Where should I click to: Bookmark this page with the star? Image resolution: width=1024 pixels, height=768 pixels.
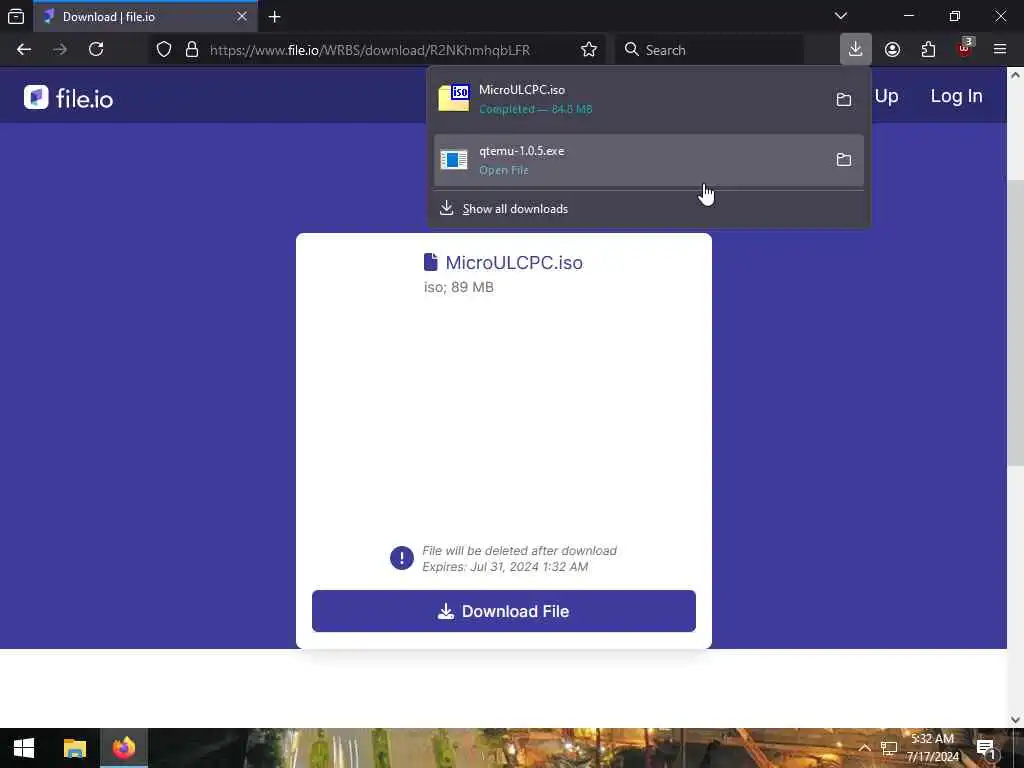[588, 50]
